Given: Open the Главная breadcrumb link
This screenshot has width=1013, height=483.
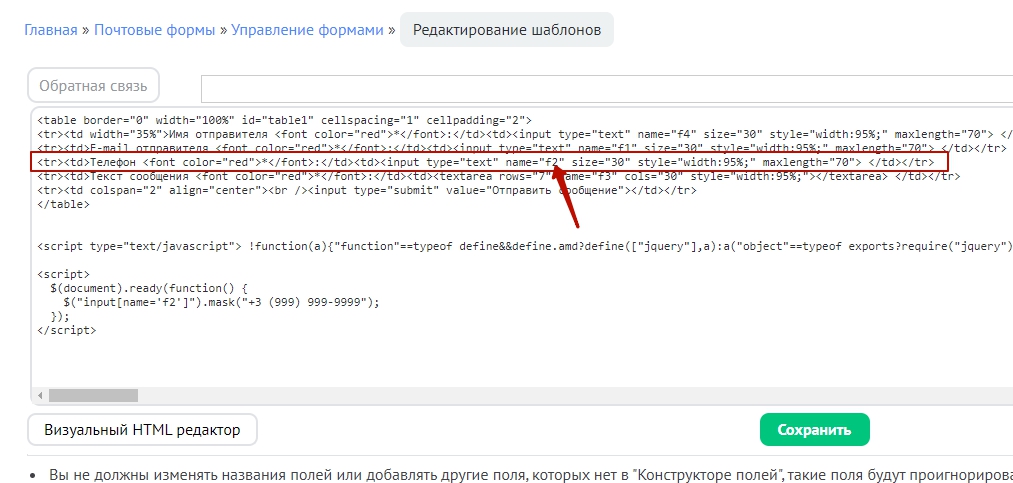Looking at the screenshot, I should pos(50,30).
